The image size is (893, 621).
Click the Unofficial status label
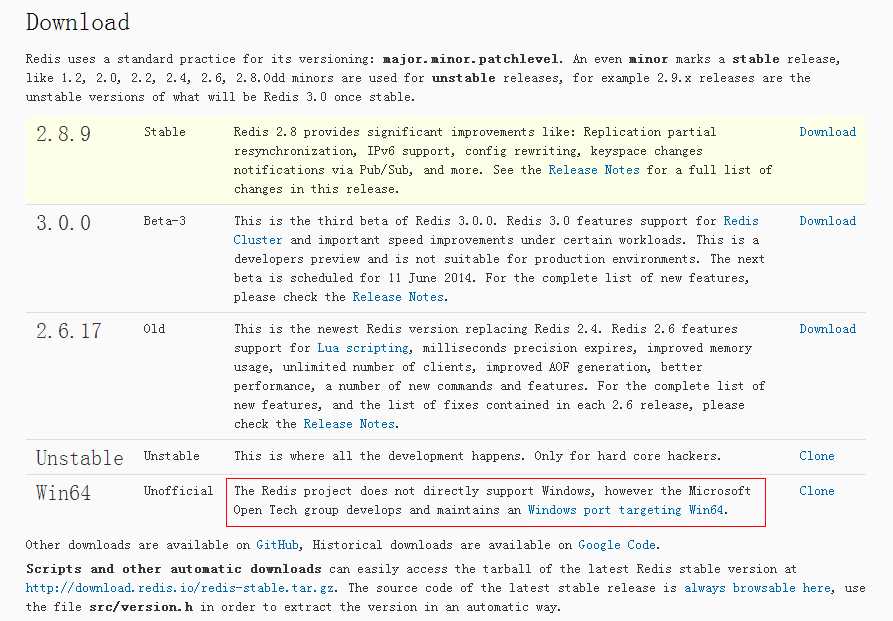pos(178,491)
